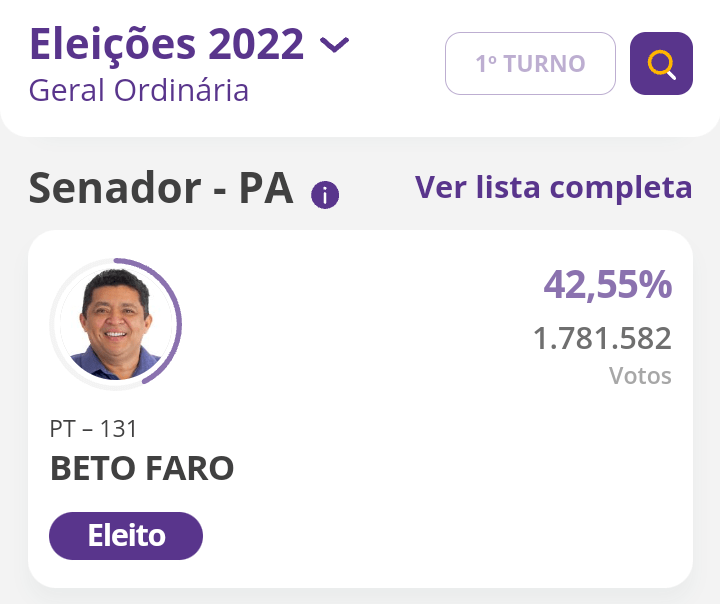
Task: Click the Votos label under the count
Action: (640, 377)
